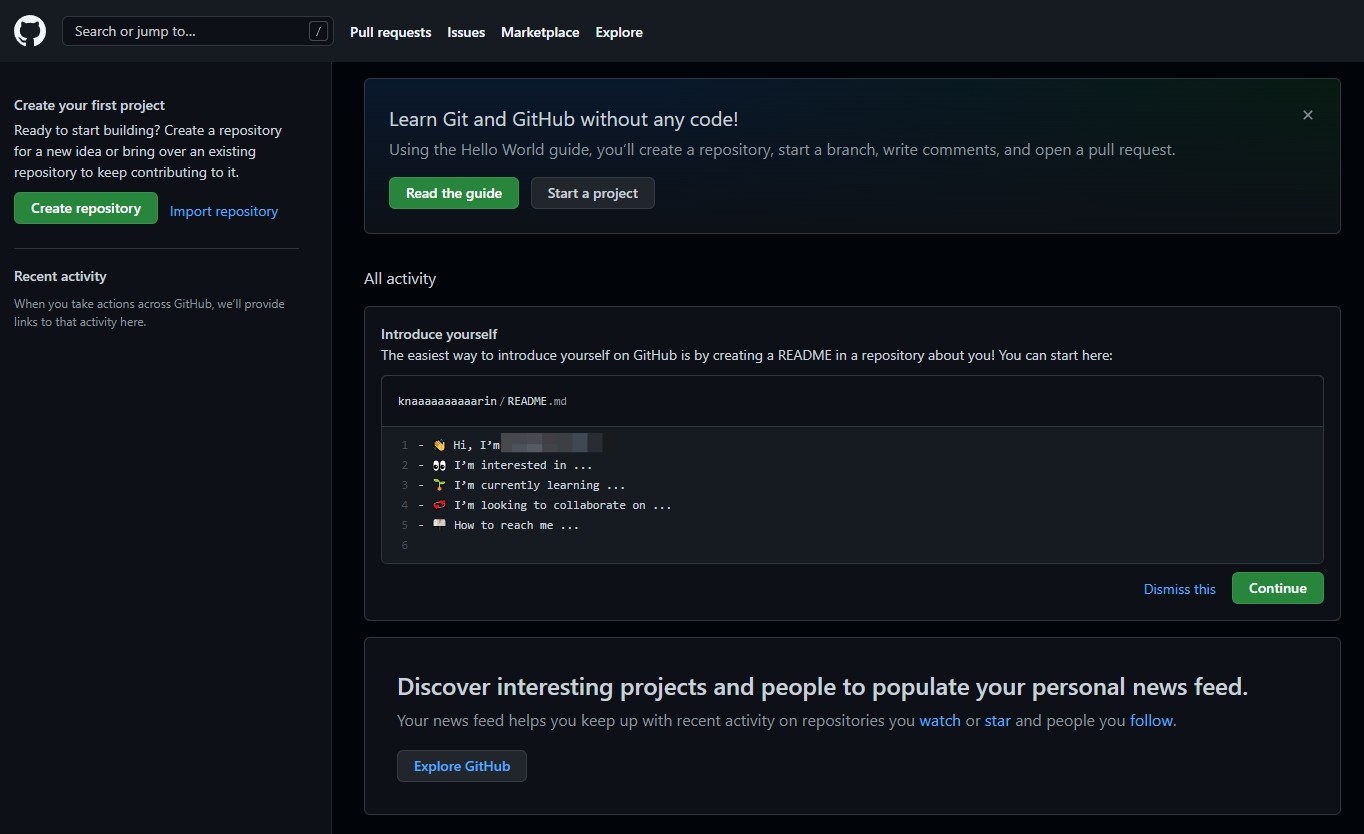
Task: Focus the Search or jump to field
Action: (x=198, y=31)
